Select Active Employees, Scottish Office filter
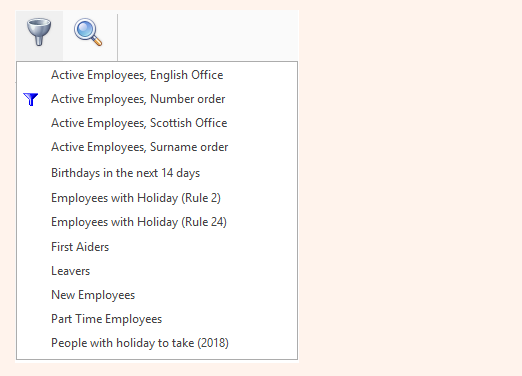522x376 pixels. (139, 123)
